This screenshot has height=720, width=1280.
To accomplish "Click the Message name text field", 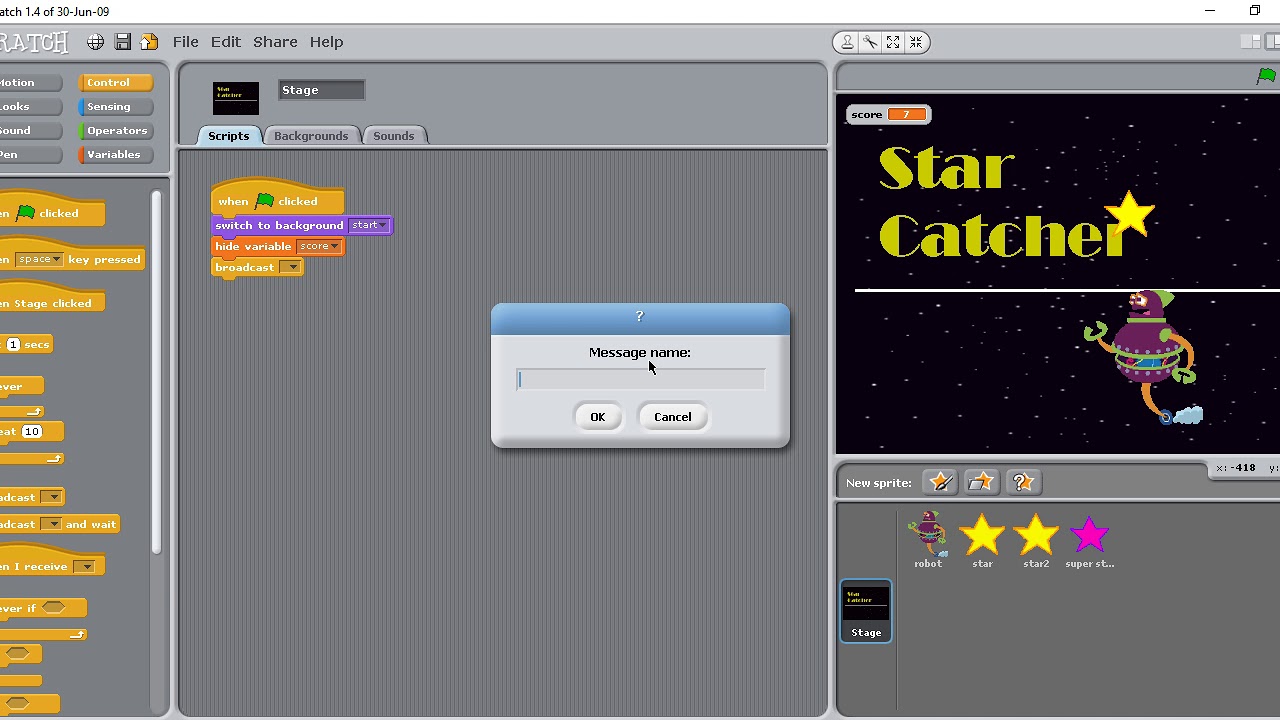I will point(641,380).
